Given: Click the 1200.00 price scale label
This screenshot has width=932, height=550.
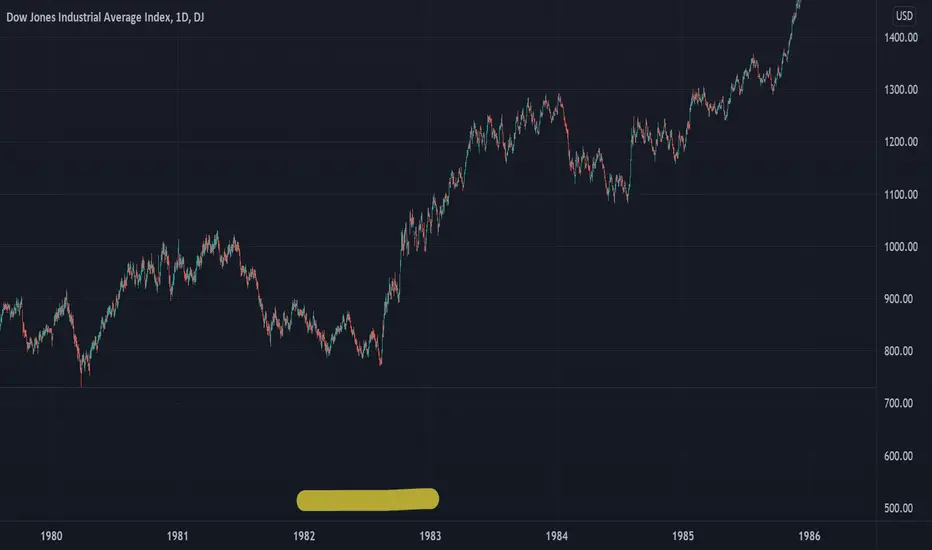Looking at the screenshot, I should [901, 142].
